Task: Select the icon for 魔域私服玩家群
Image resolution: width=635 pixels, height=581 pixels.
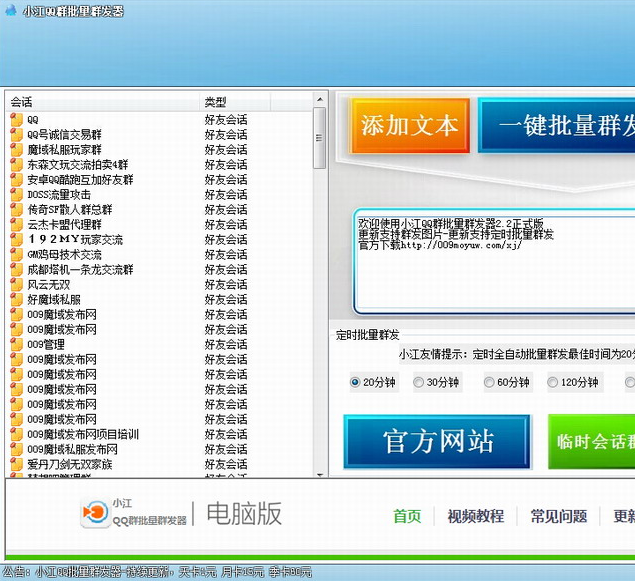Action: coord(16,149)
